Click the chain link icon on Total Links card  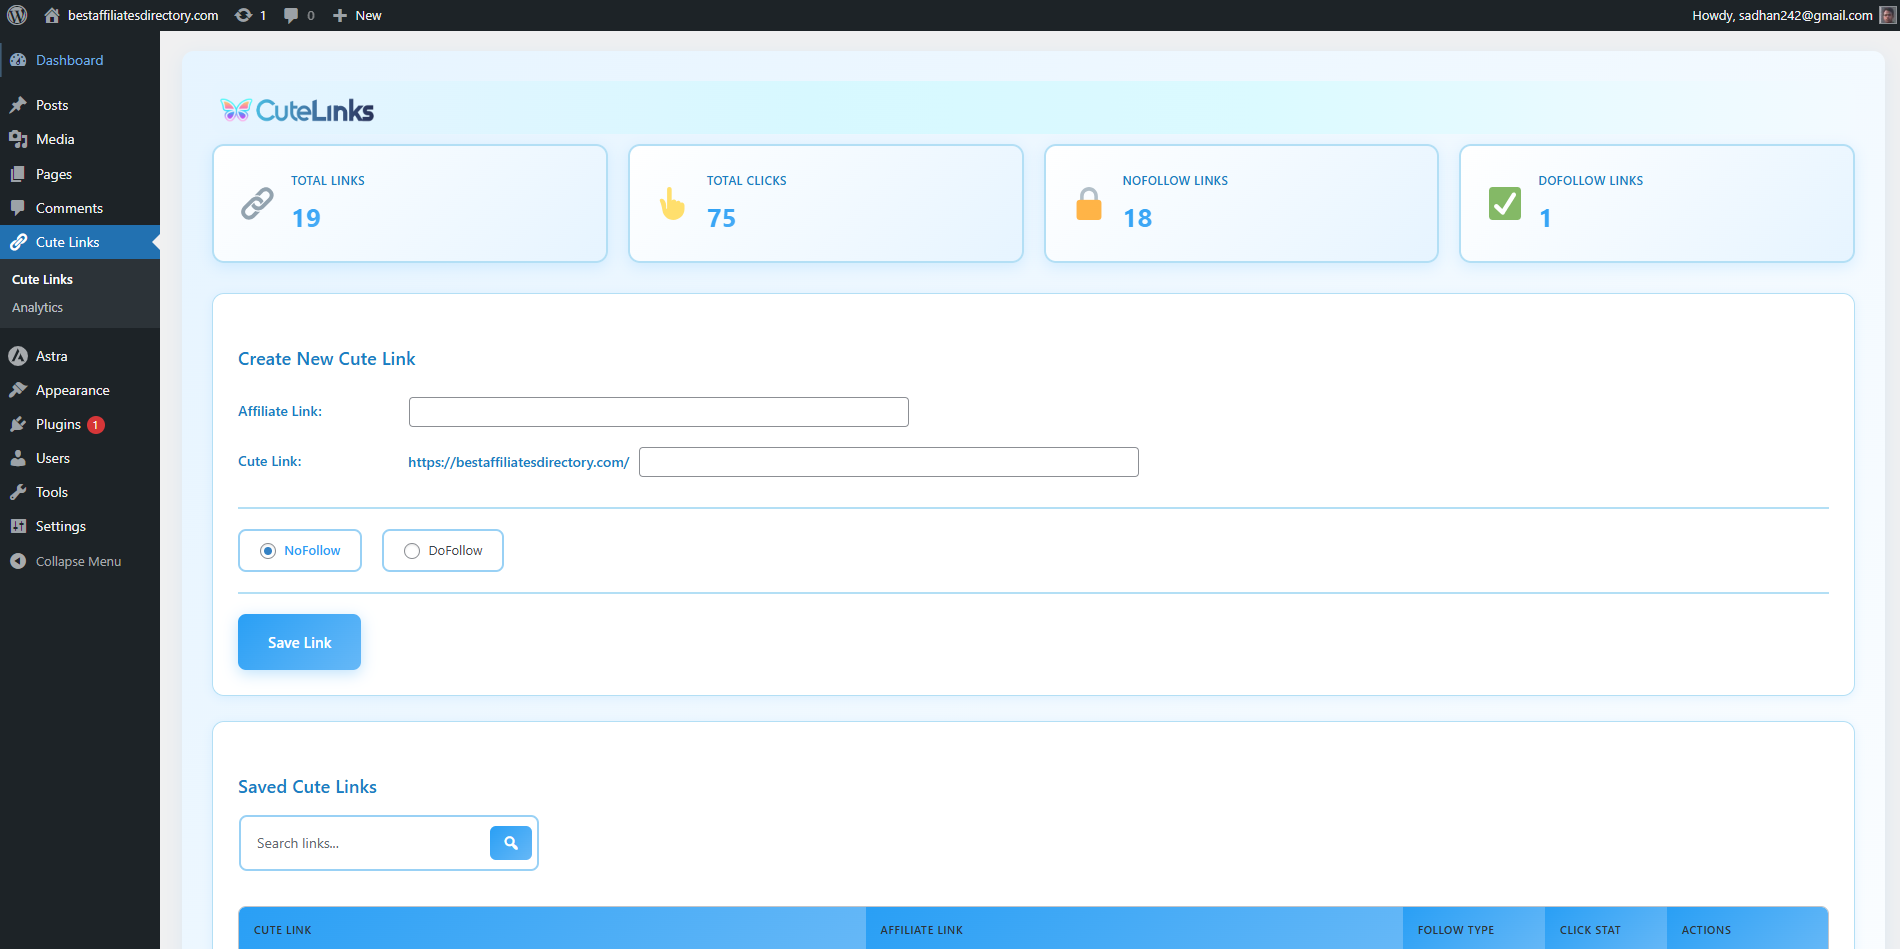pos(258,203)
